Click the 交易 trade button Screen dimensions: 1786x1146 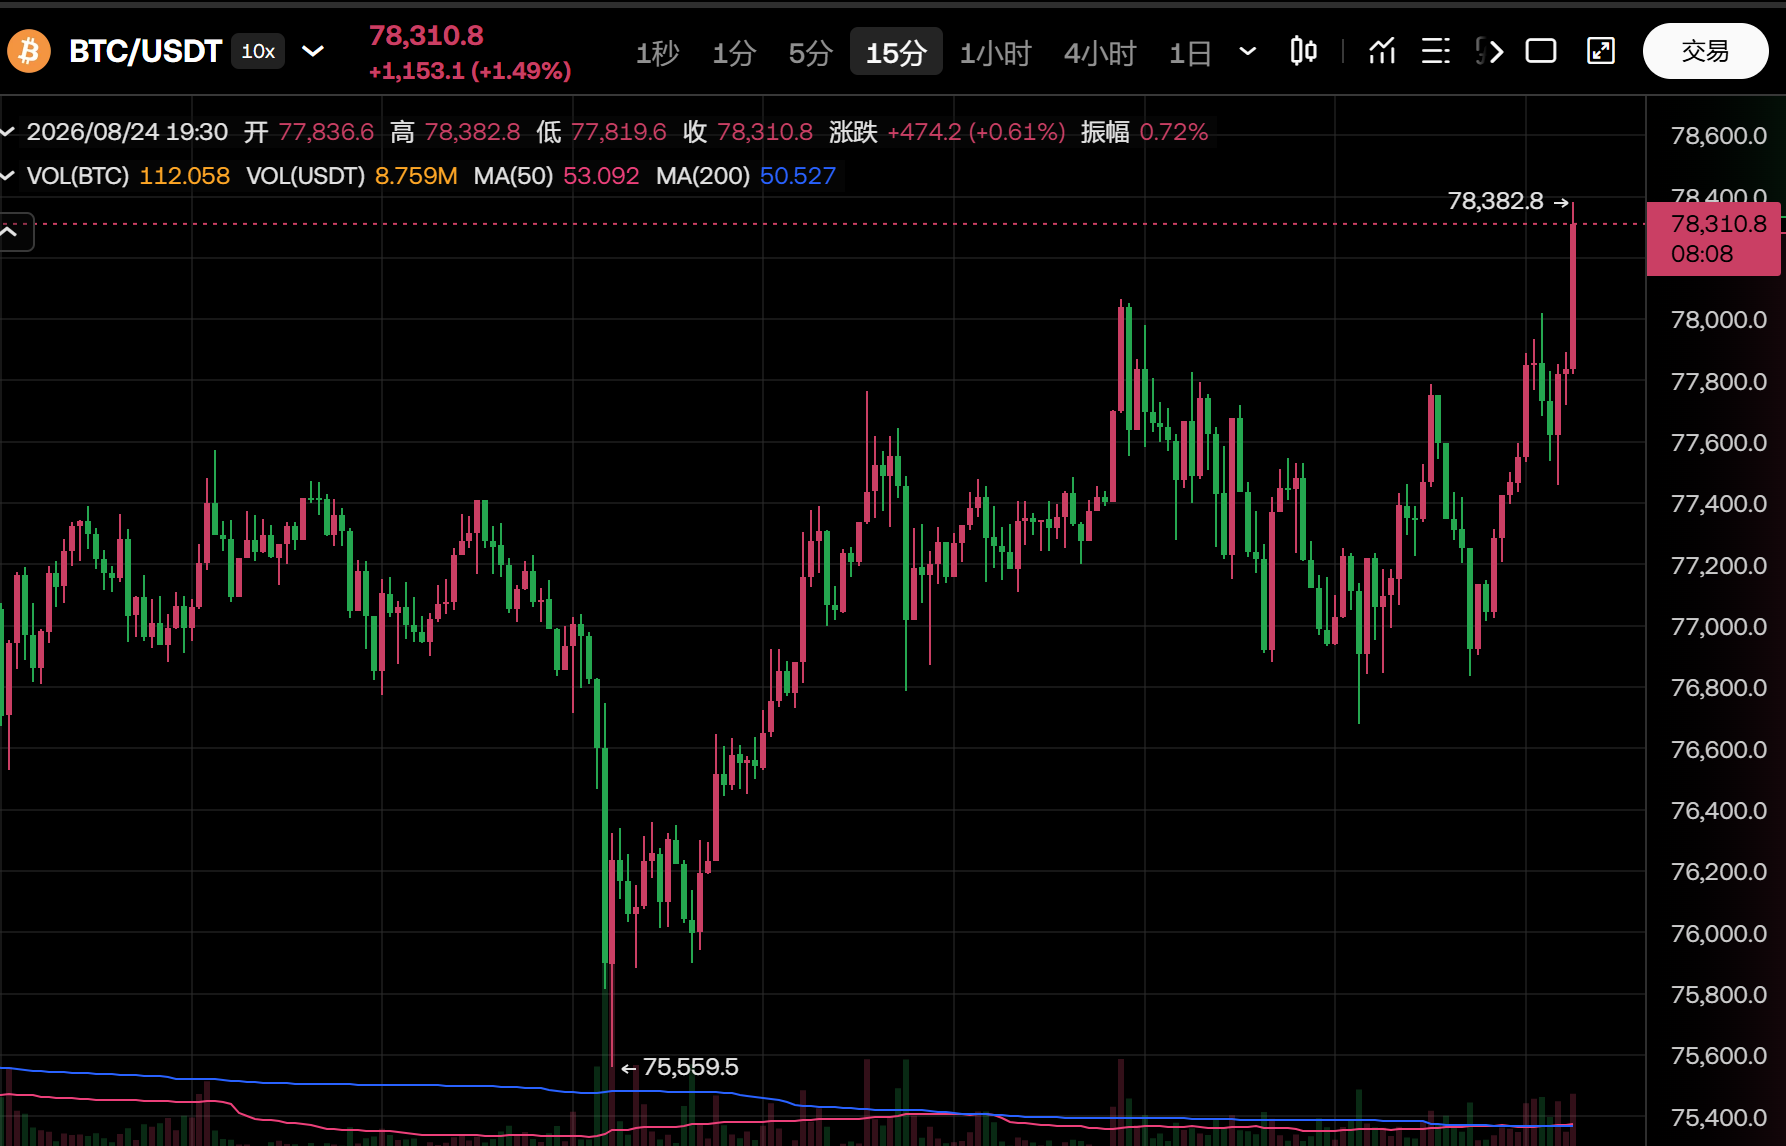[1705, 51]
